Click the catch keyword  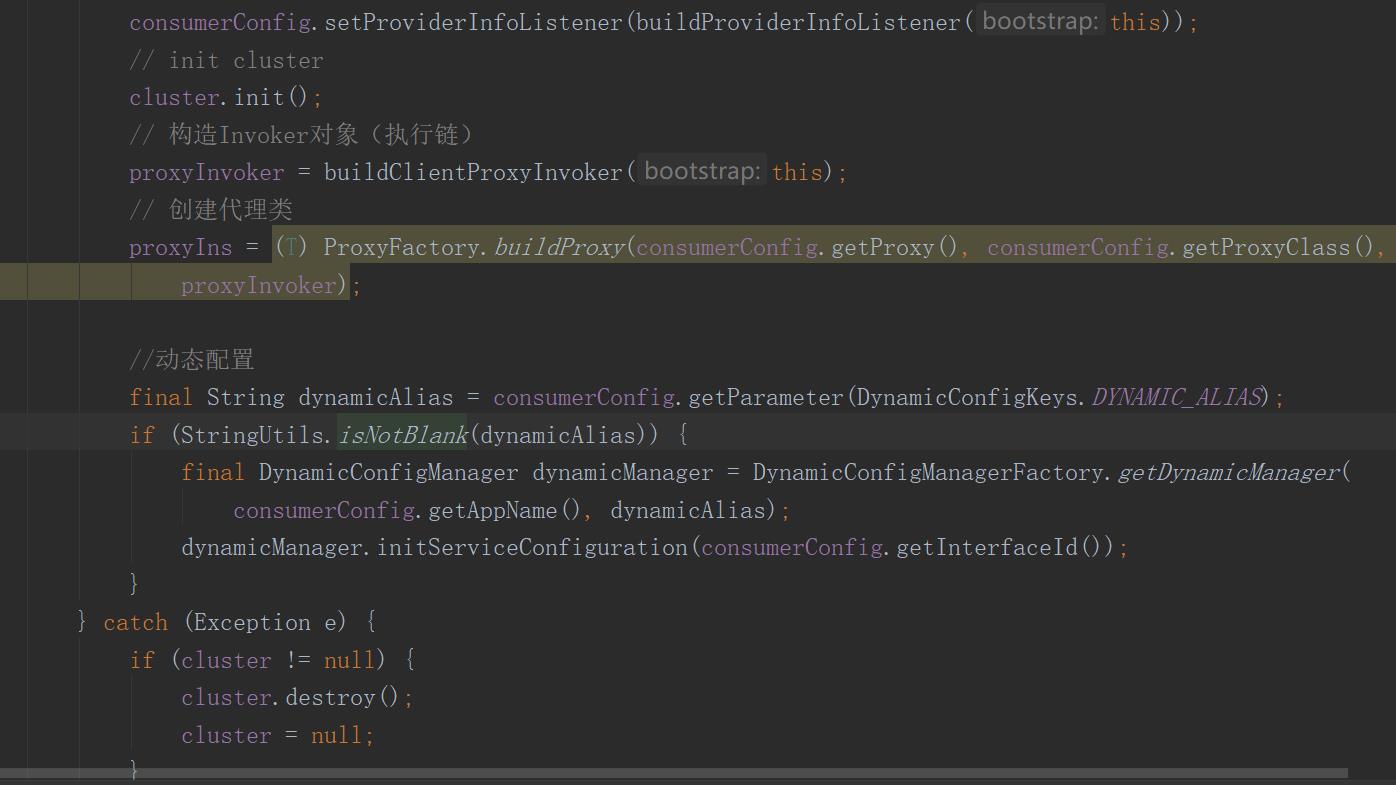135,622
